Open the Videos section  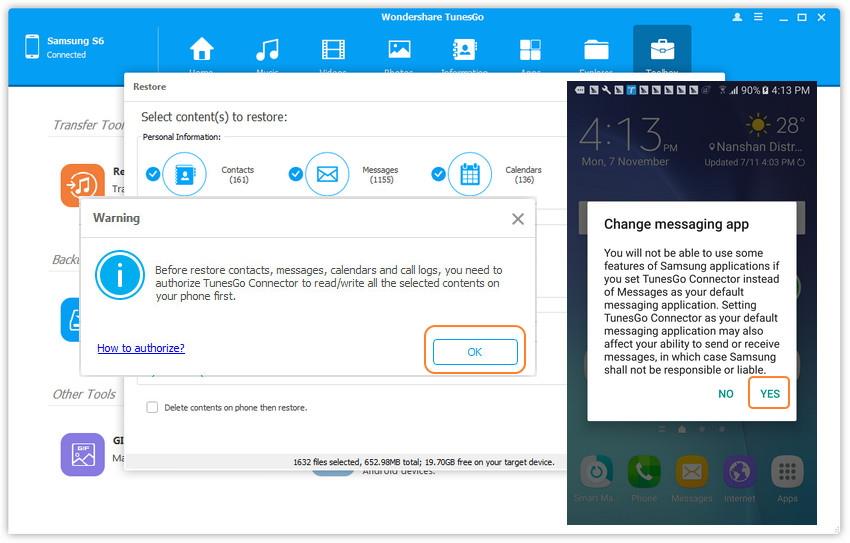(x=333, y=50)
